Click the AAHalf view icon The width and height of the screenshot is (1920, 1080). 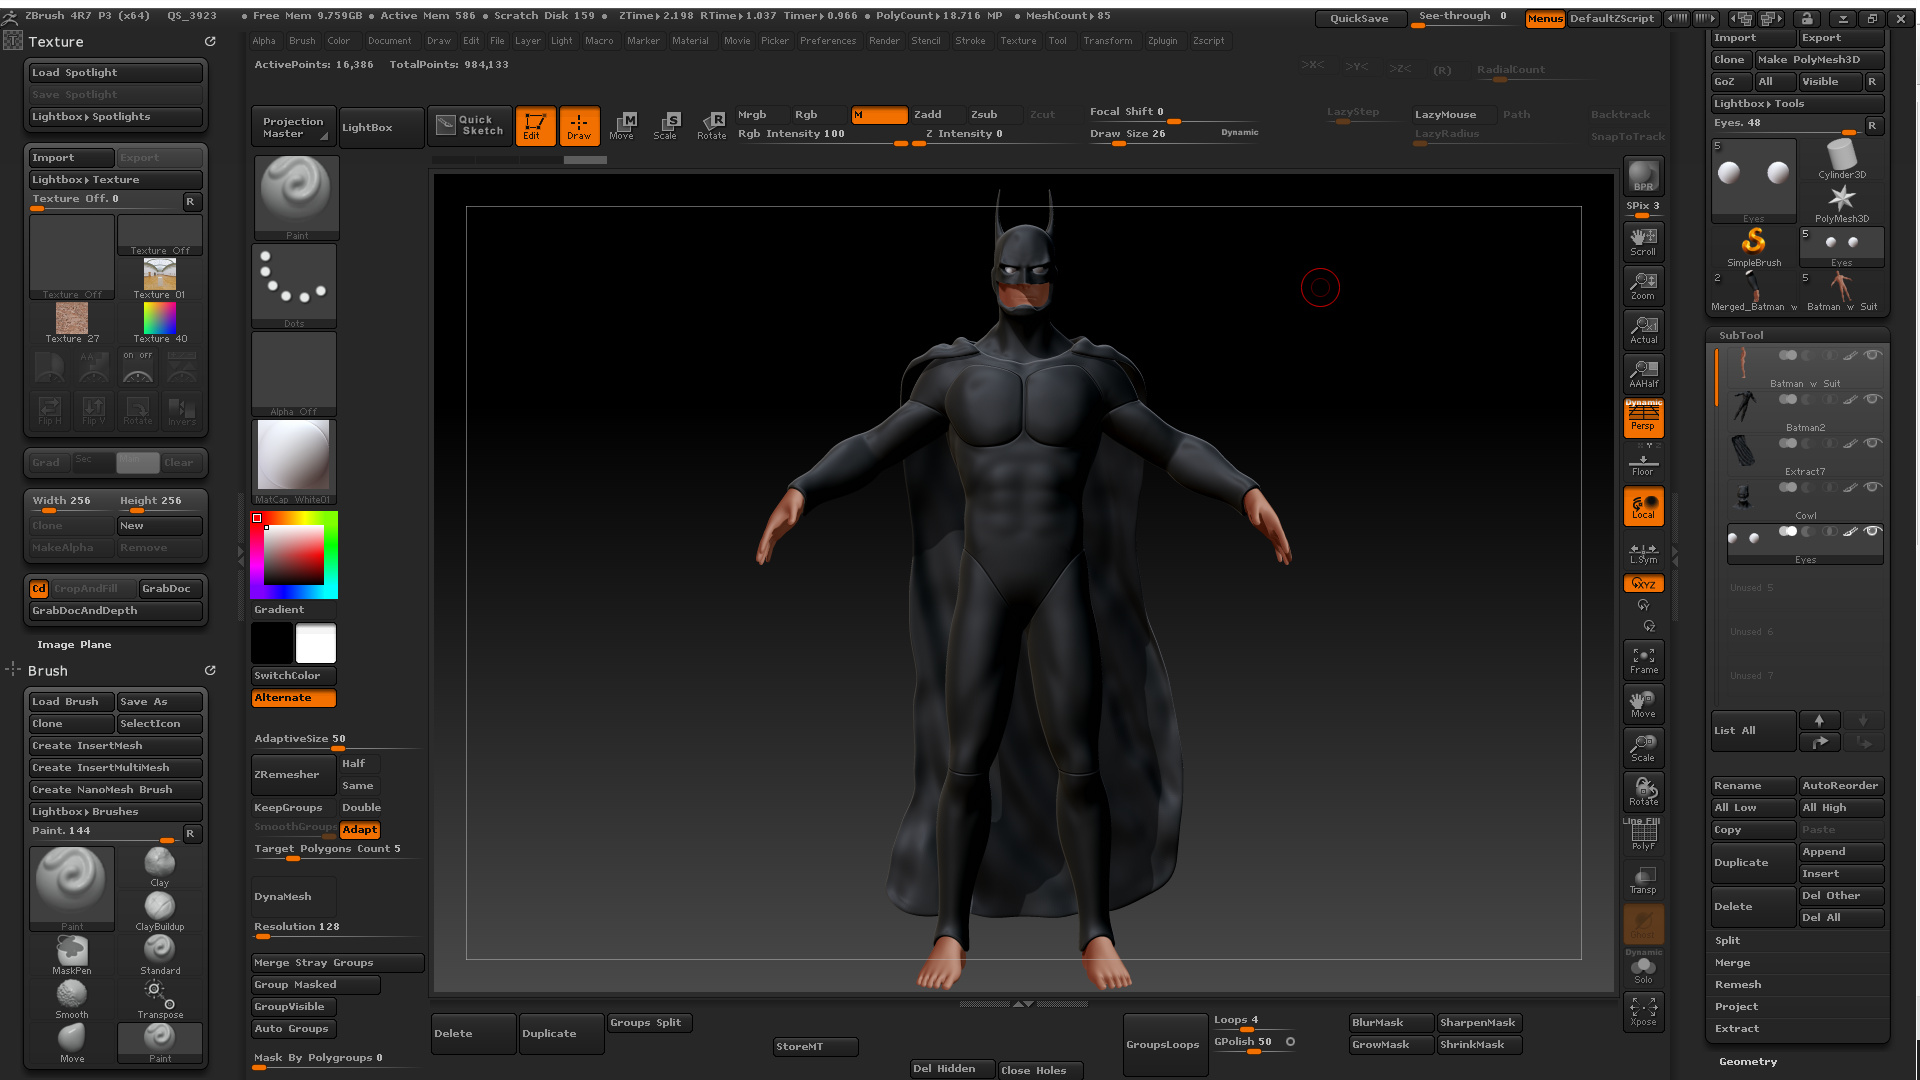click(1643, 374)
